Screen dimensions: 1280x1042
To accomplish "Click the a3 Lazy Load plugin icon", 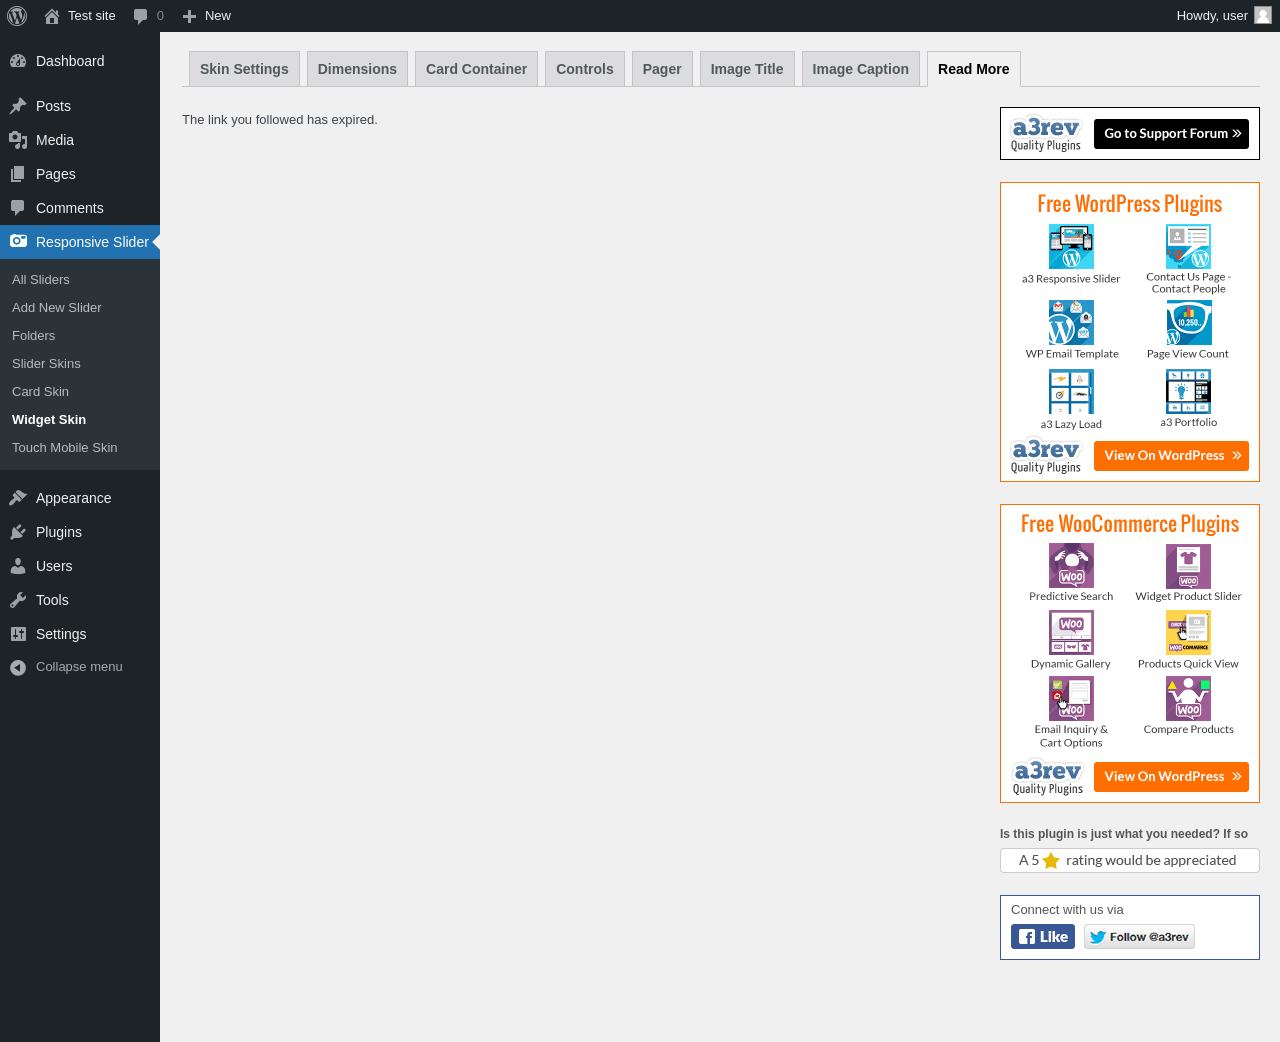I will (1071, 392).
